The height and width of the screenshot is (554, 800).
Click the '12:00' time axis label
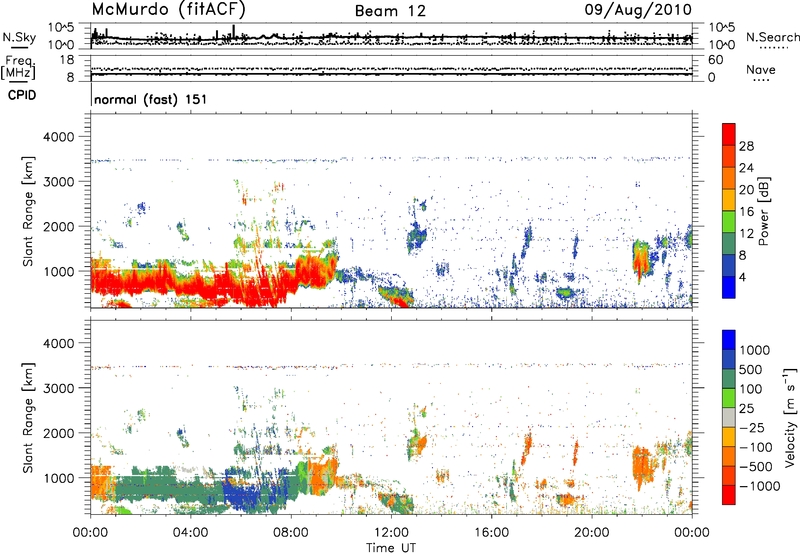(391, 533)
